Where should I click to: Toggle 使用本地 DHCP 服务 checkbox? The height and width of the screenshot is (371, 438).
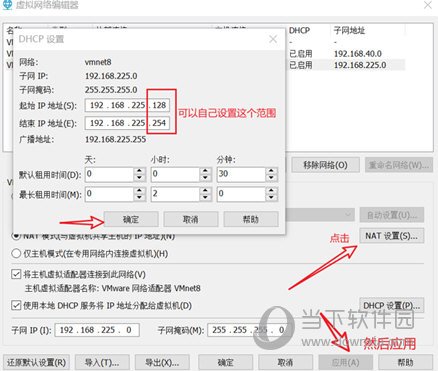[x=16, y=305]
